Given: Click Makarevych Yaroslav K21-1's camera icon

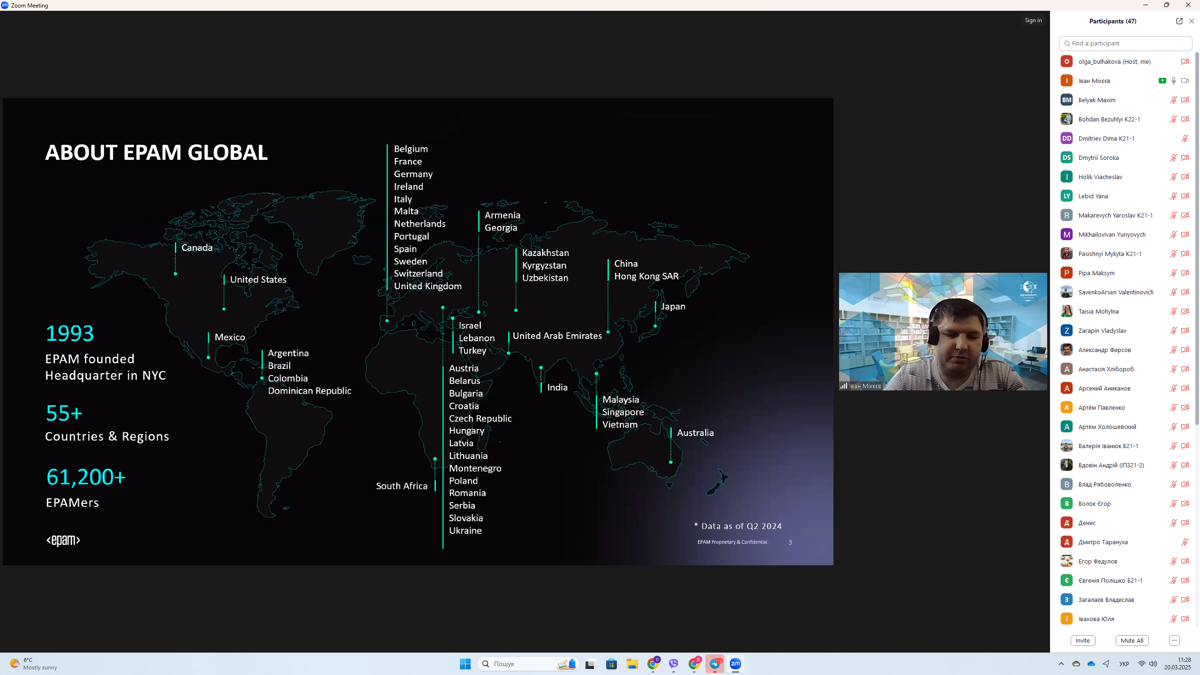Looking at the screenshot, I should pos(1185,215).
